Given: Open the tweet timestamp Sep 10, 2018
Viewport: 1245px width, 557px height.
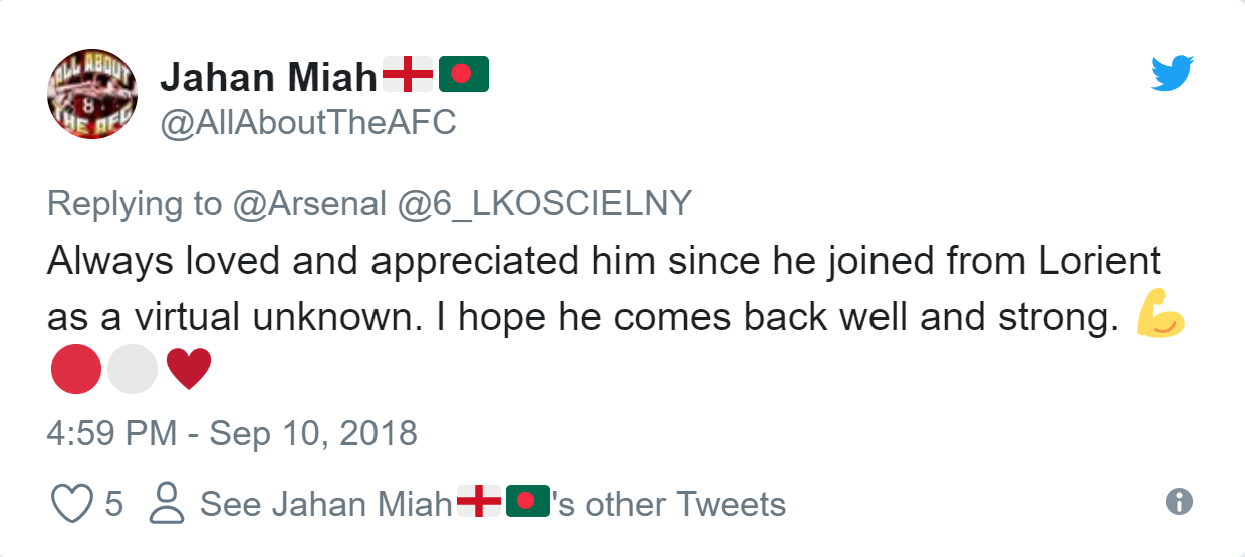Looking at the screenshot, I should [232, 433].
